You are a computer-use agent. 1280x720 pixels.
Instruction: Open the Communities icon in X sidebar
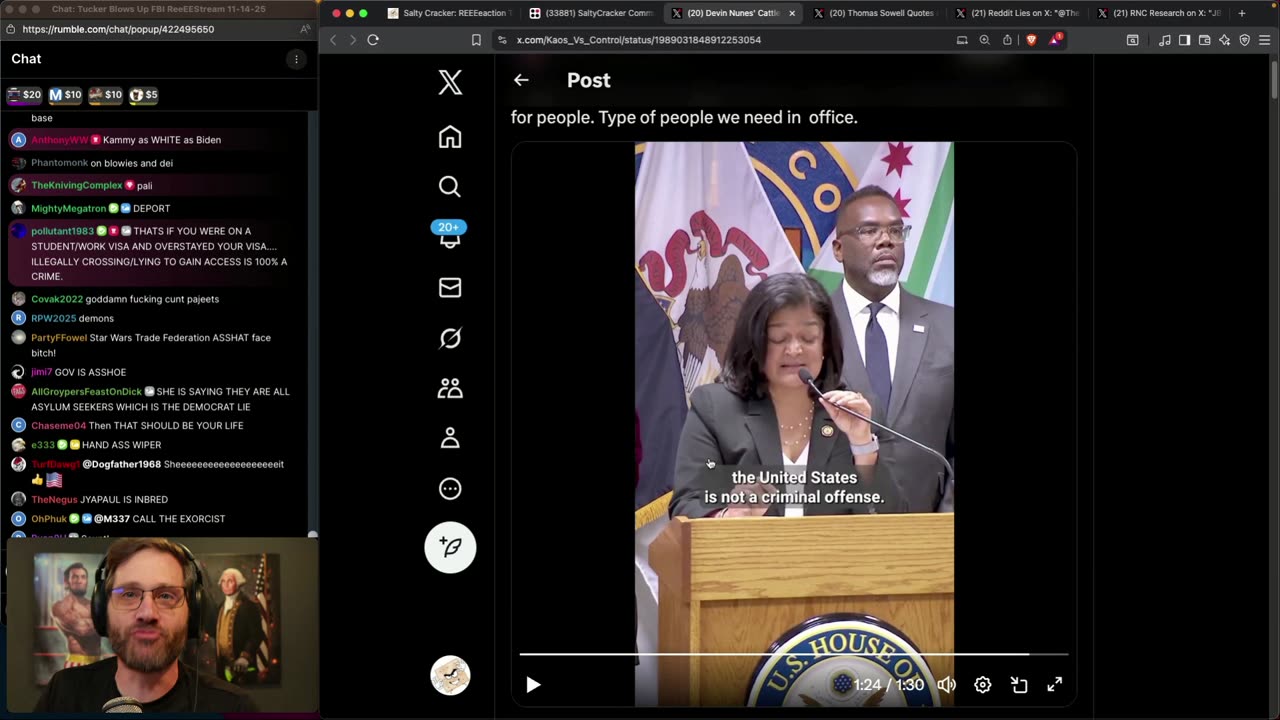point(450,388)
